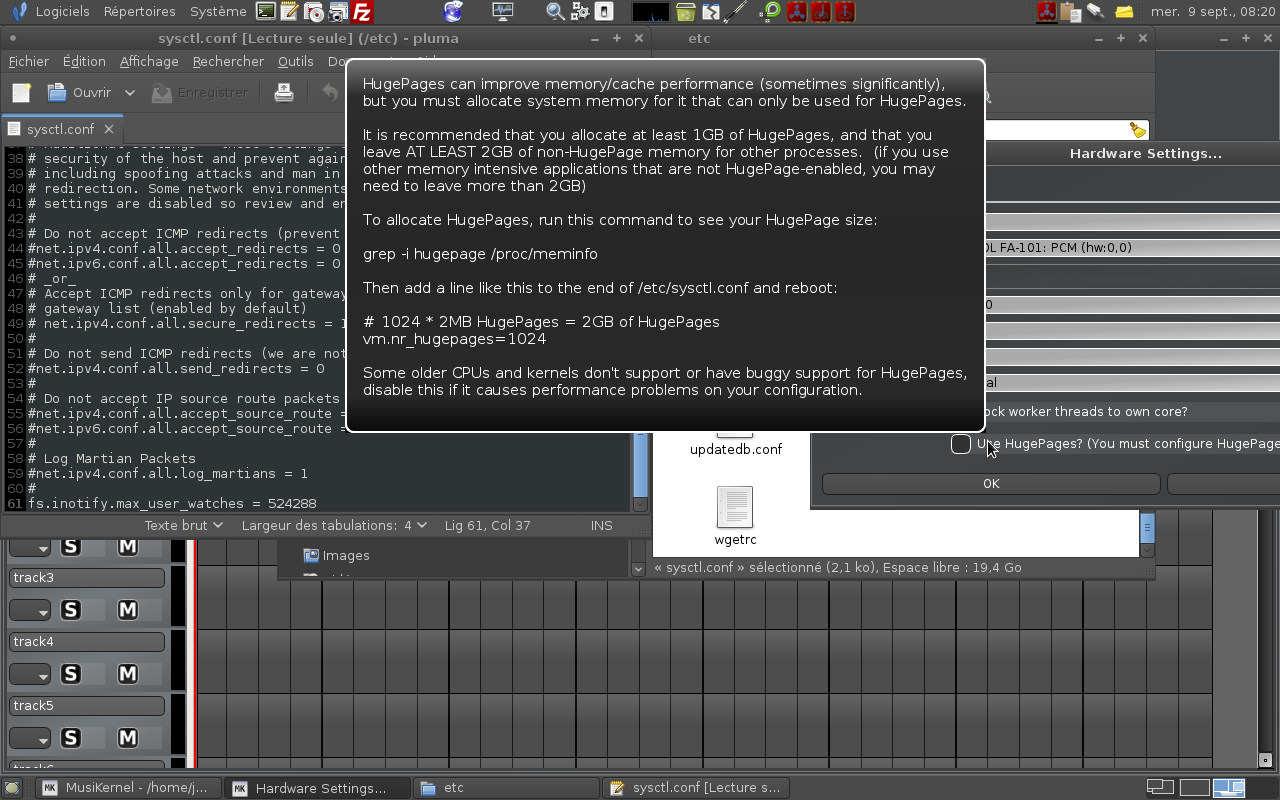Screen dimensions: 1280x800
Task: Enable the Use HugePages checkbox
Action: 961,444
